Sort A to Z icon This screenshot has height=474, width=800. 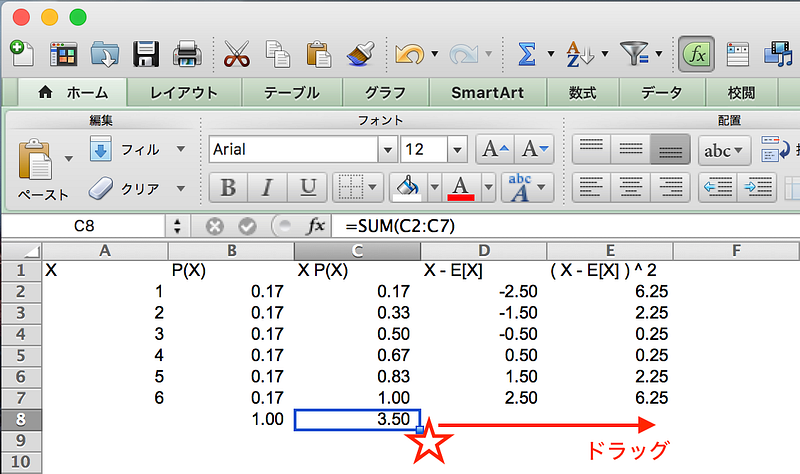[580, 54]
